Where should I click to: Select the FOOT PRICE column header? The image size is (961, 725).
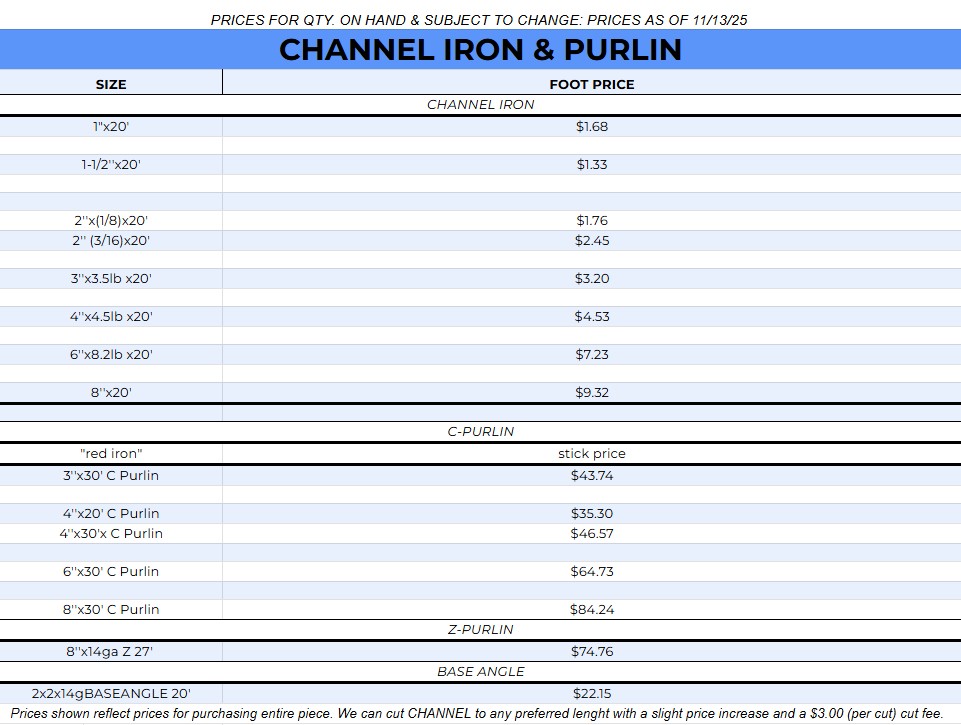[x=591, y=84]
